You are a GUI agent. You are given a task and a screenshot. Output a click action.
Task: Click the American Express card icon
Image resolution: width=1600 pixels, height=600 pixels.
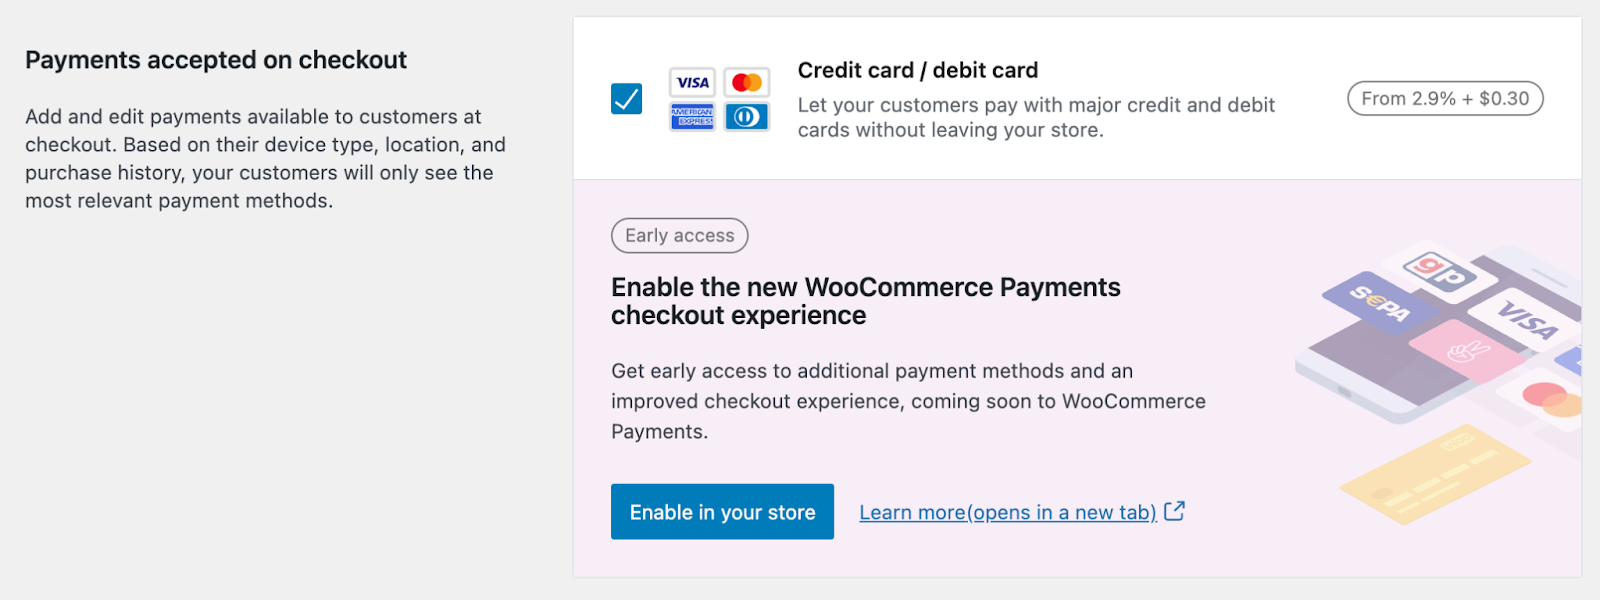(x=692, y=116)
